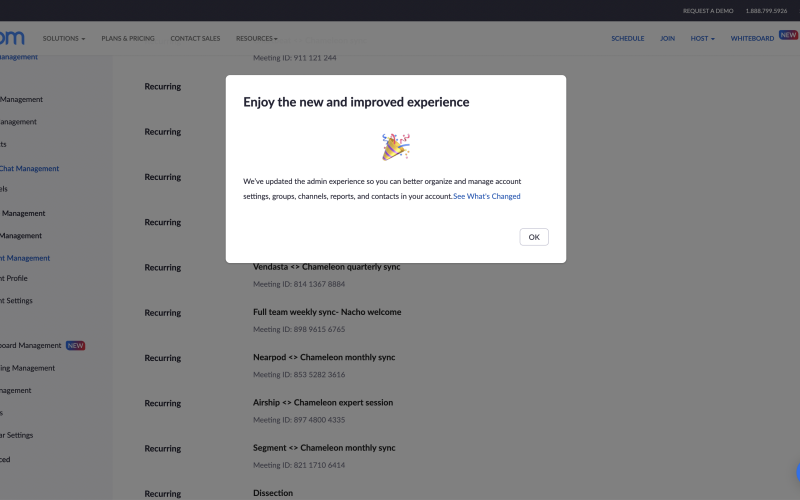Image resolution: width=800 pixels, height=500 pixels.
Task: Open Contact Sales page
Action: (195, 38)
